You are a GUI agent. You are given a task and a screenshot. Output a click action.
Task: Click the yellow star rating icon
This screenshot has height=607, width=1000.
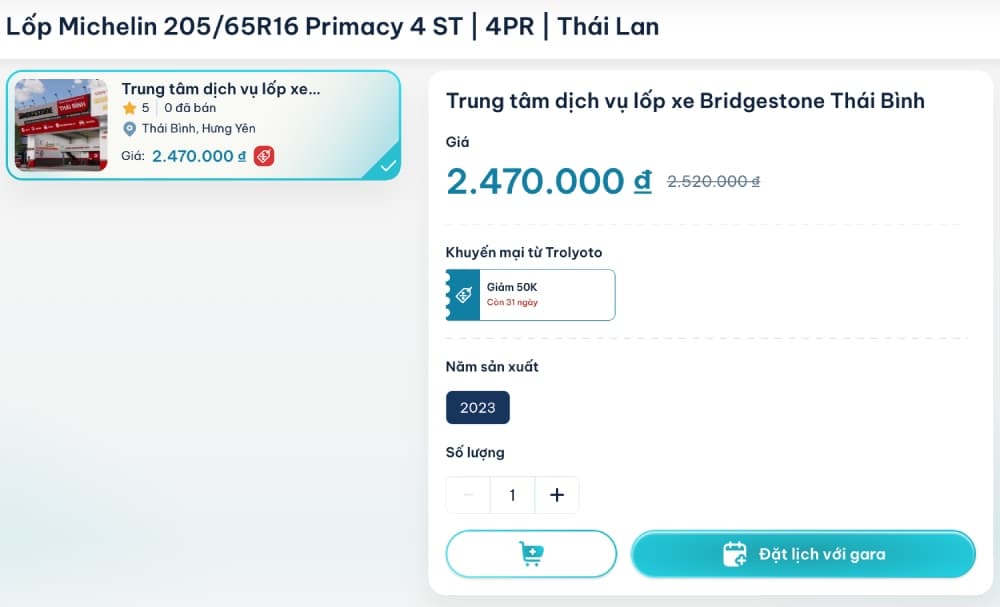click(x=129, y=108)
